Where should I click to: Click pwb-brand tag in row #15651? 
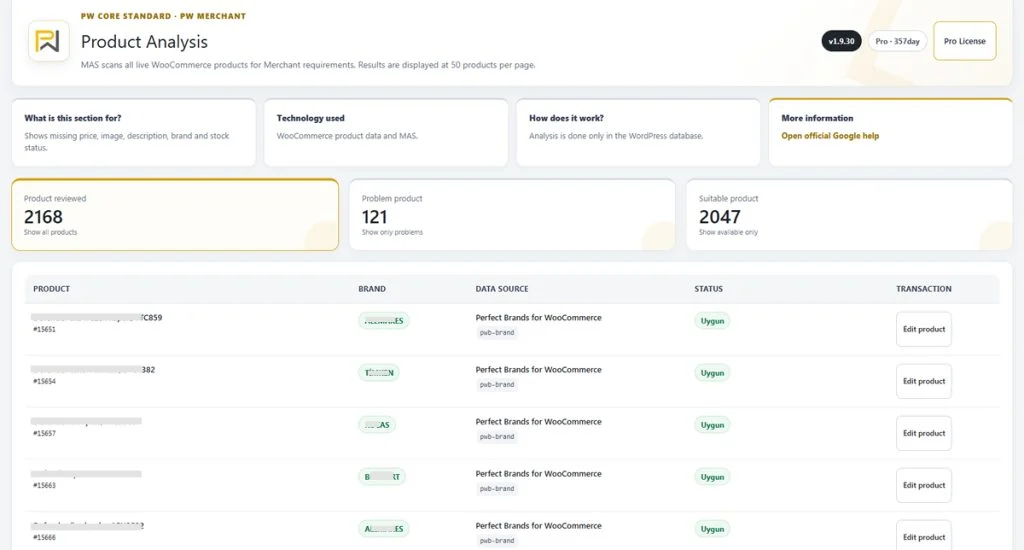(x=497, y=332)
